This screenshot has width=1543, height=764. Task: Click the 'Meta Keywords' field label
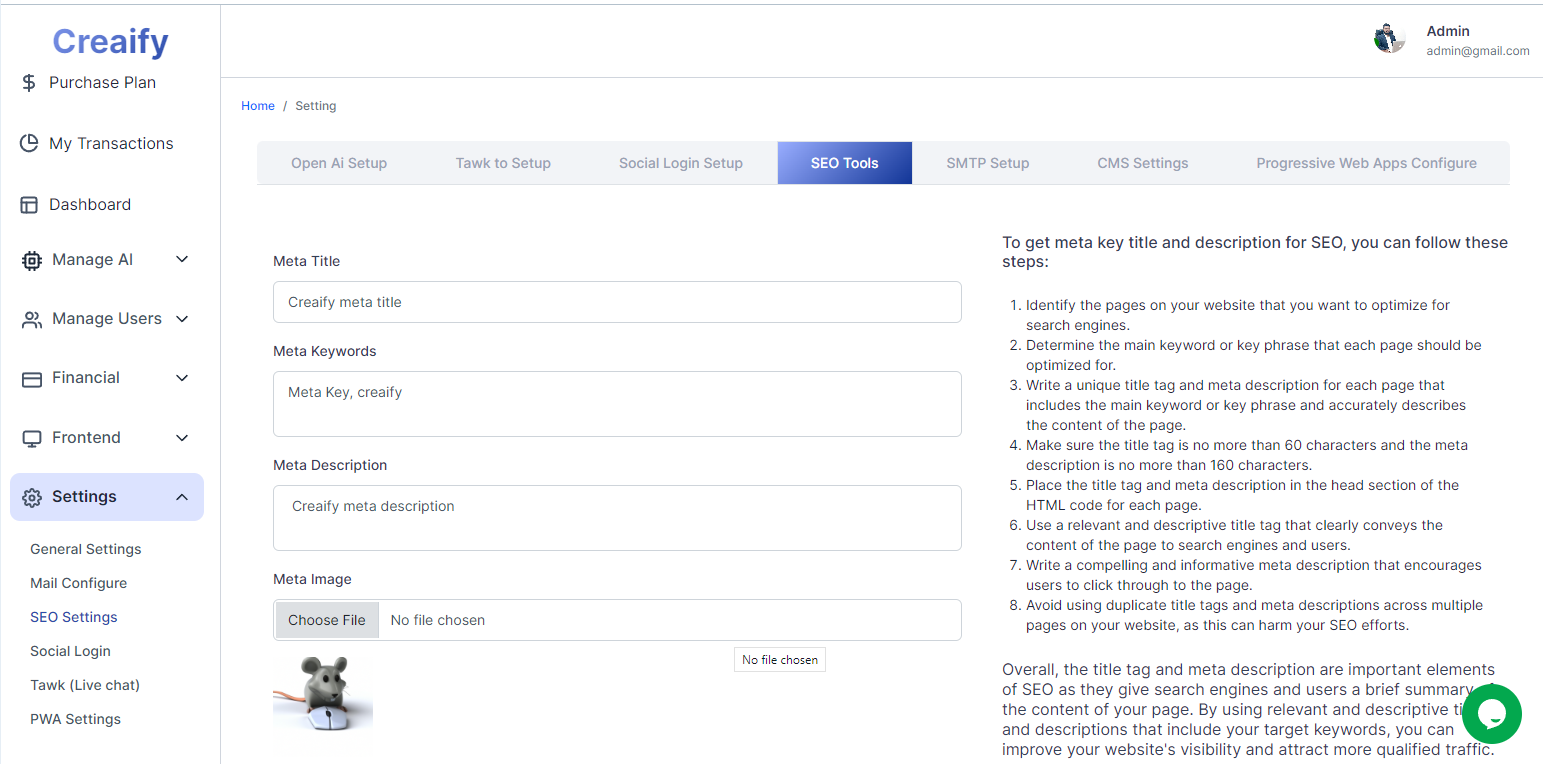pos(325,351)
